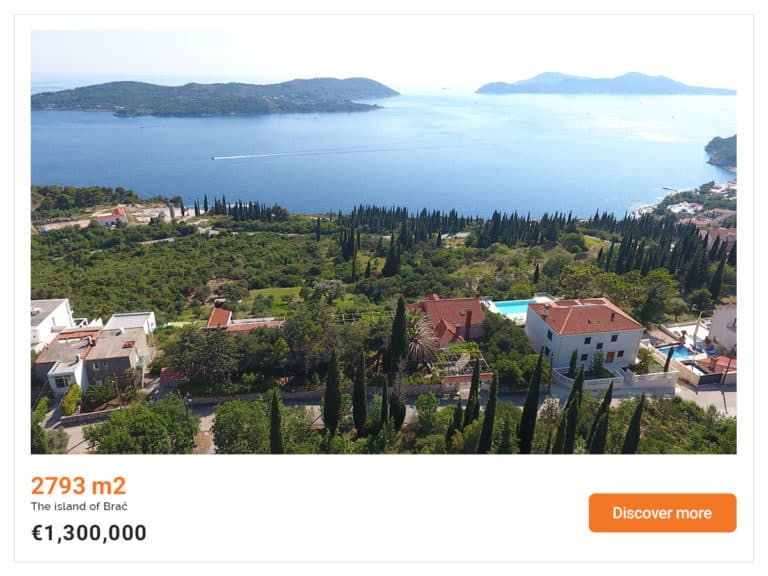
Task: Select the 2793 m2 area heading
Action: coord(78,485)
